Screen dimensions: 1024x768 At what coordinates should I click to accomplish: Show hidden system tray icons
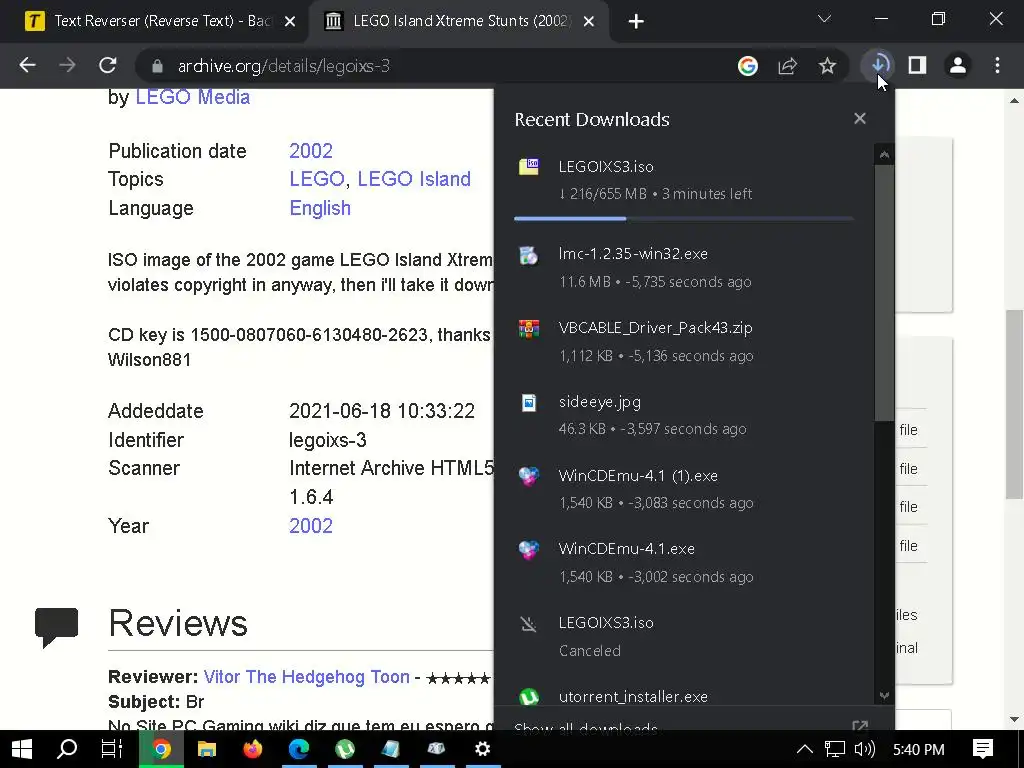[805, 749]
